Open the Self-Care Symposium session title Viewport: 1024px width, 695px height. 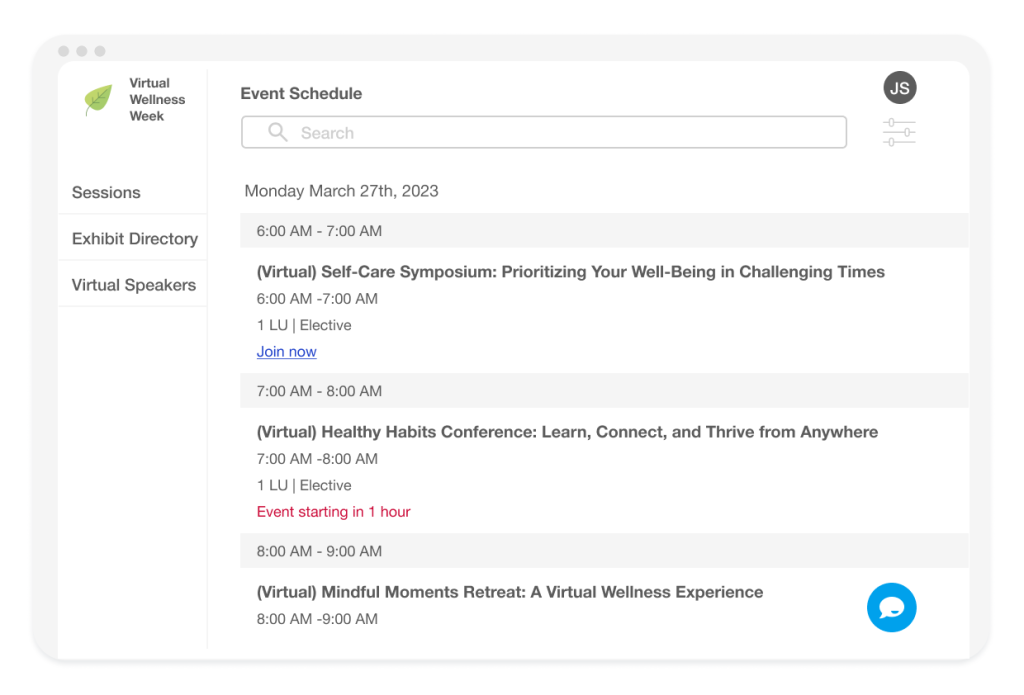(x=570, y=272)
